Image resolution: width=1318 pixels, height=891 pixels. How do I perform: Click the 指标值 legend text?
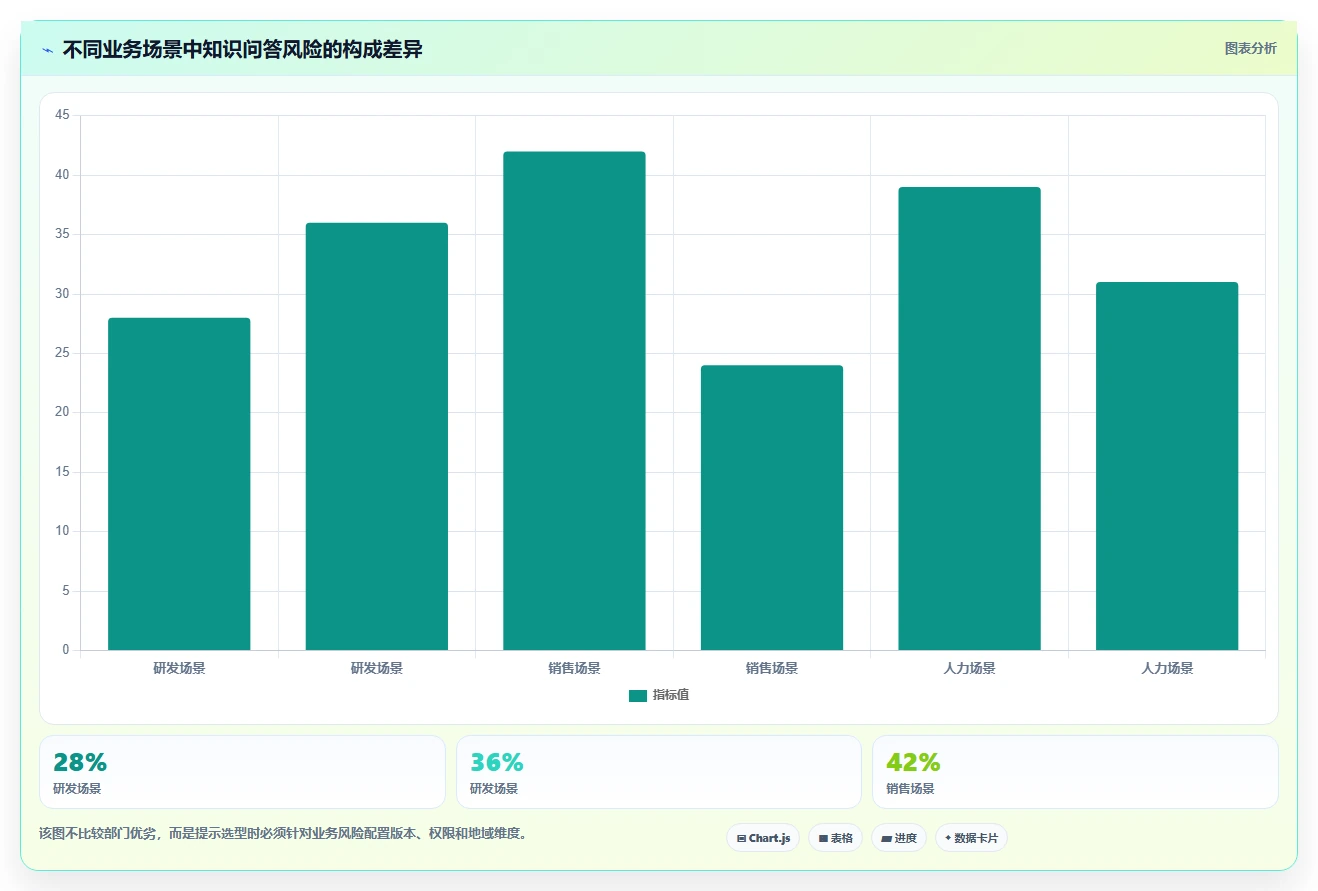pyautogui.click(x=671, y=696)
